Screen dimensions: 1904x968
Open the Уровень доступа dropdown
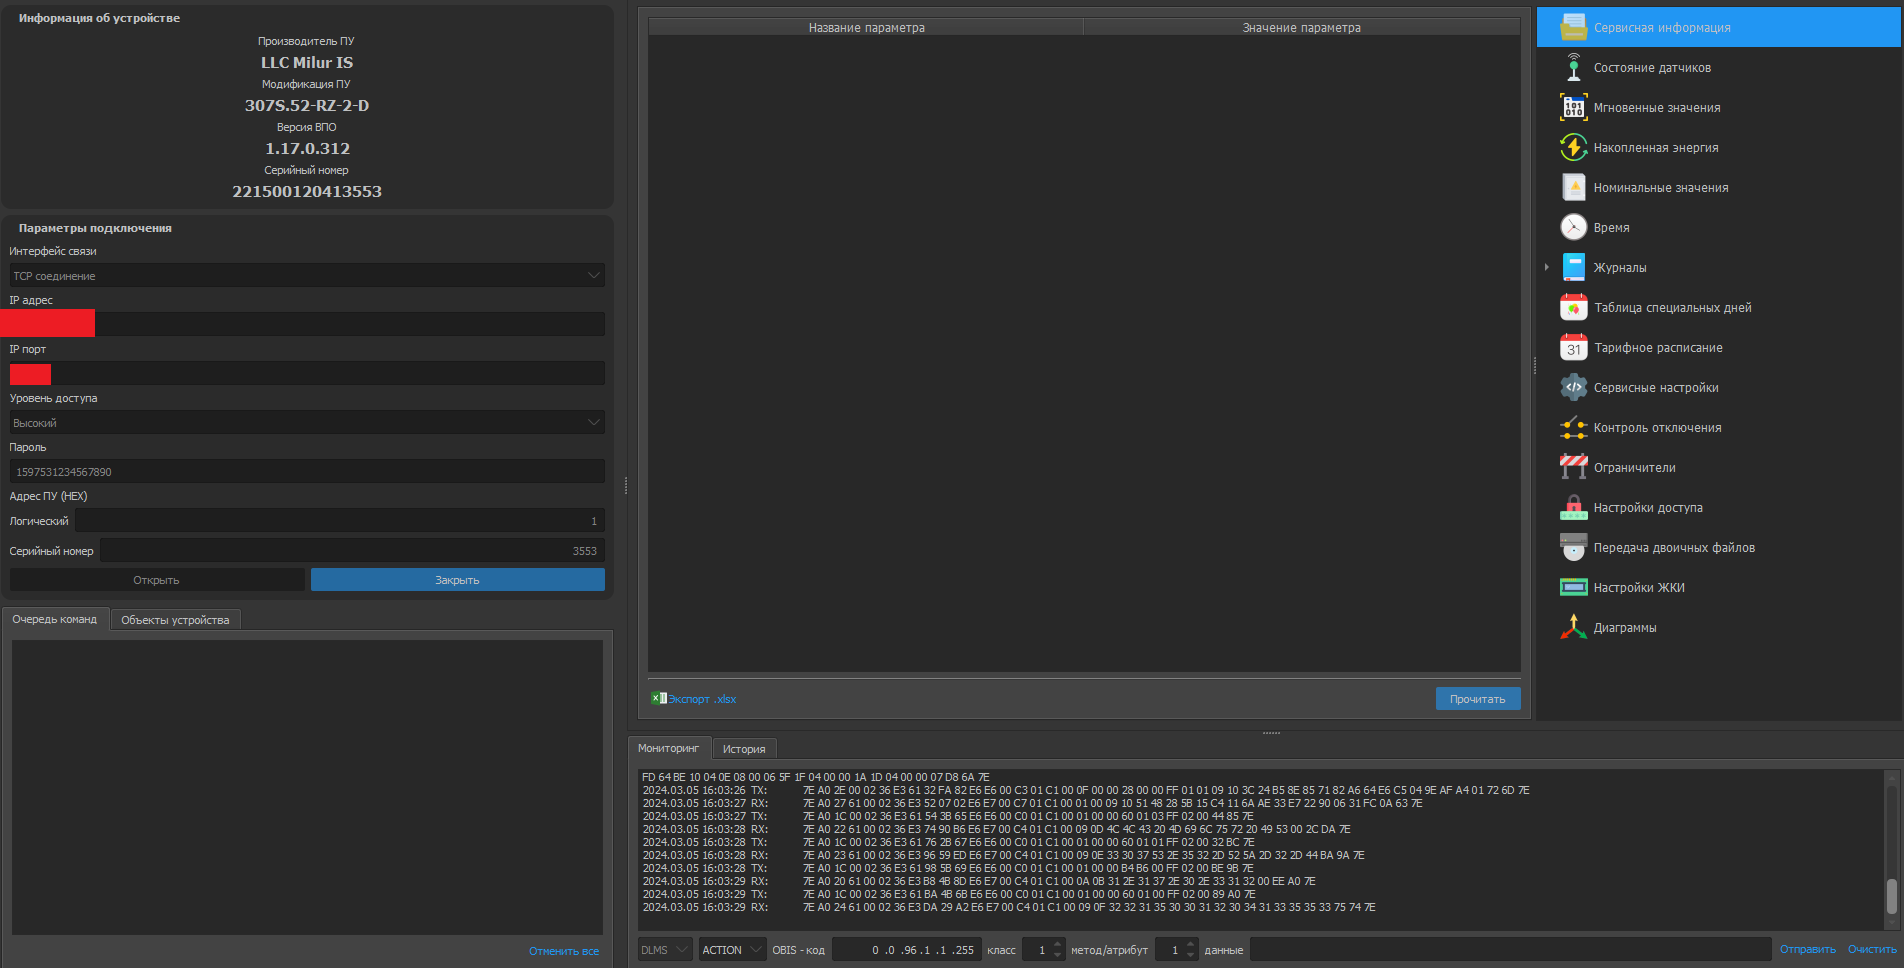(307, 422)
